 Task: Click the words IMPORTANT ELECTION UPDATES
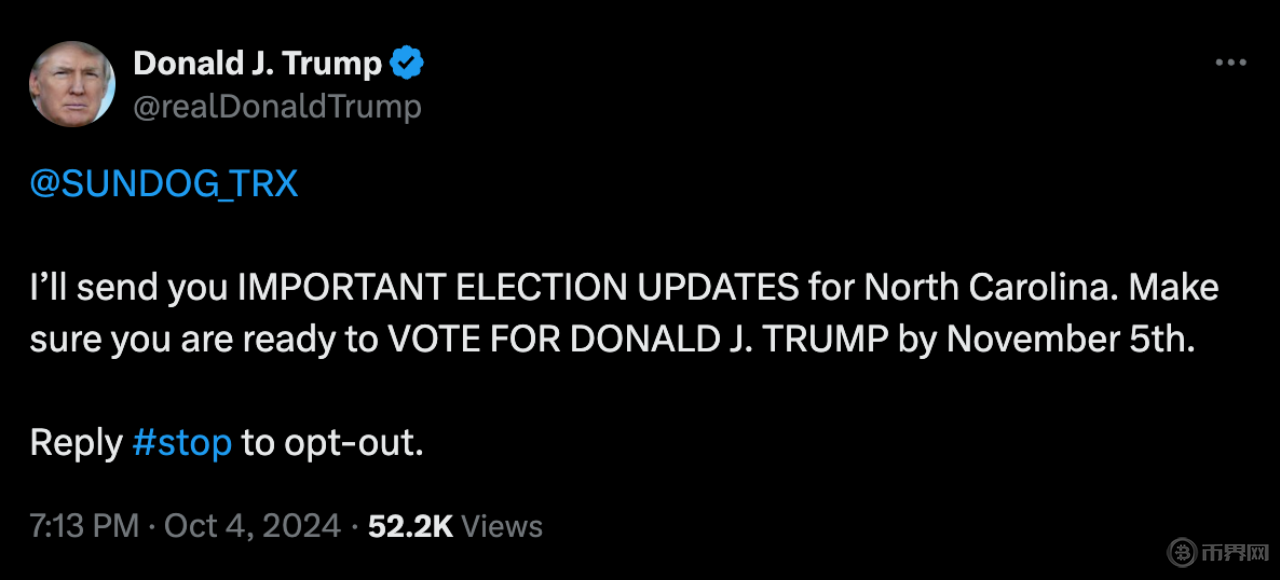pyautogui.click(x=518, y=288)
